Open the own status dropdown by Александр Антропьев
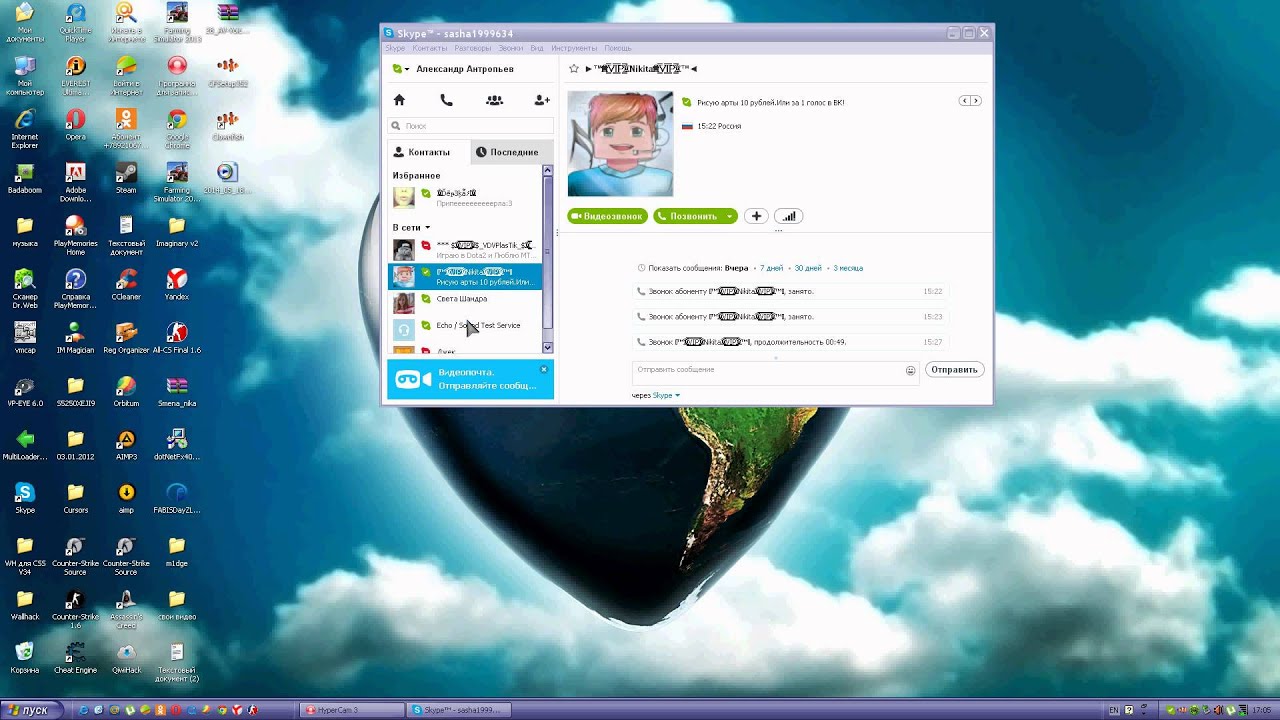This screenshot has width=1280, height=720. click(x=401, y=69)
